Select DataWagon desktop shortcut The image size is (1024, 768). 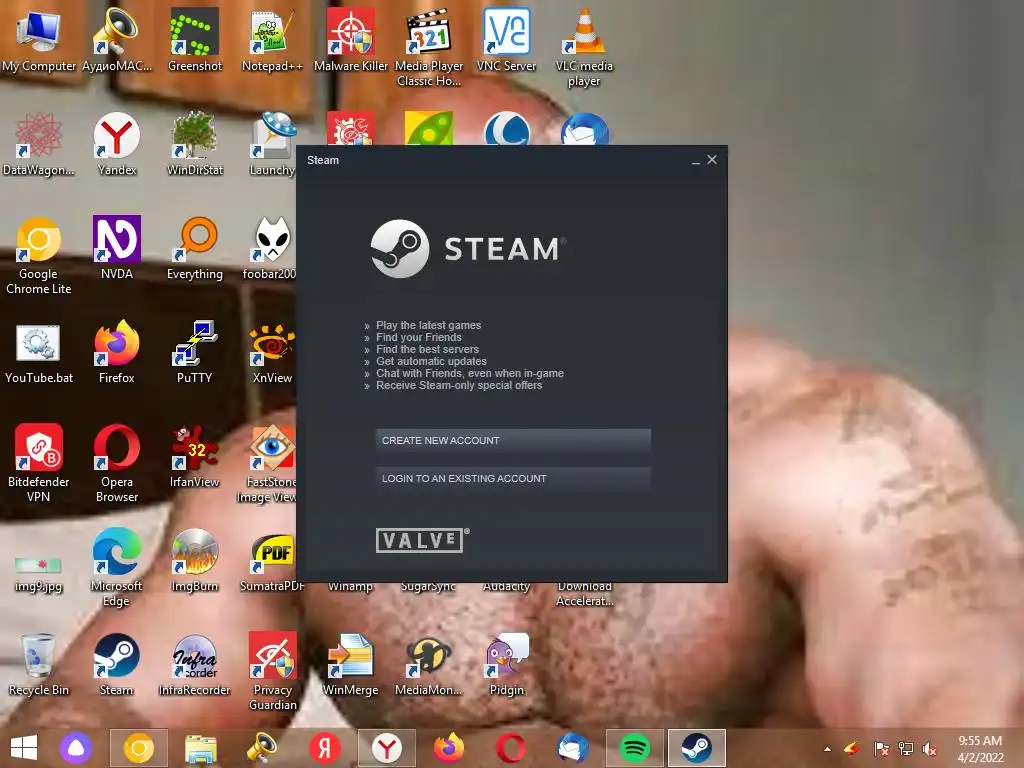click(x=39, y=144)
